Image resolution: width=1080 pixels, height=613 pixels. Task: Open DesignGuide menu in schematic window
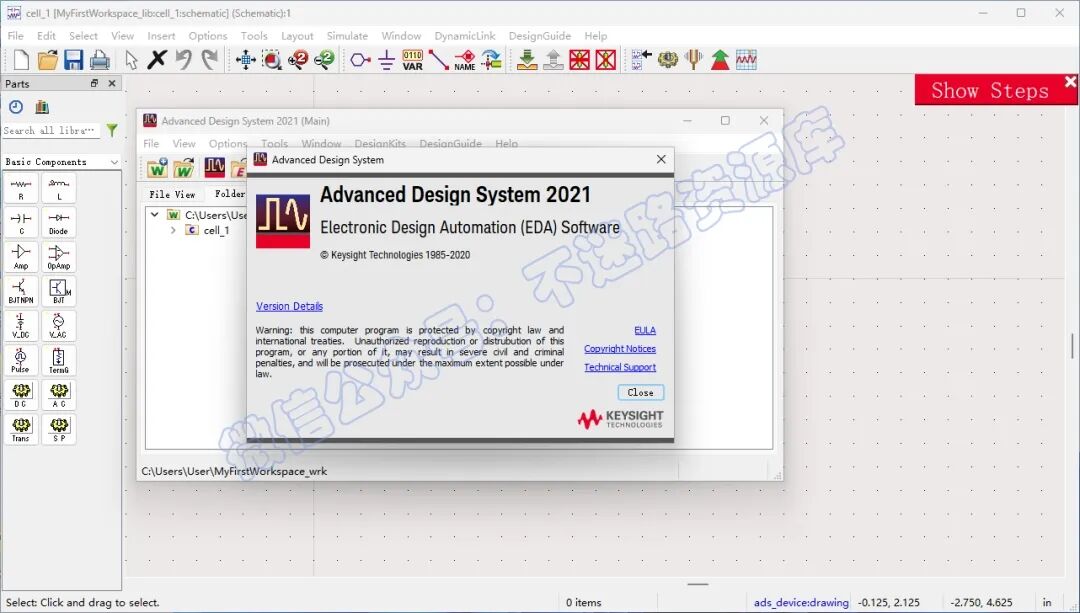point(539,36)
